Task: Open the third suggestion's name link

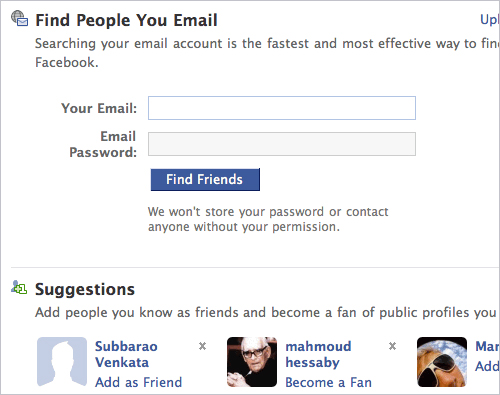Action: [487, 346]
